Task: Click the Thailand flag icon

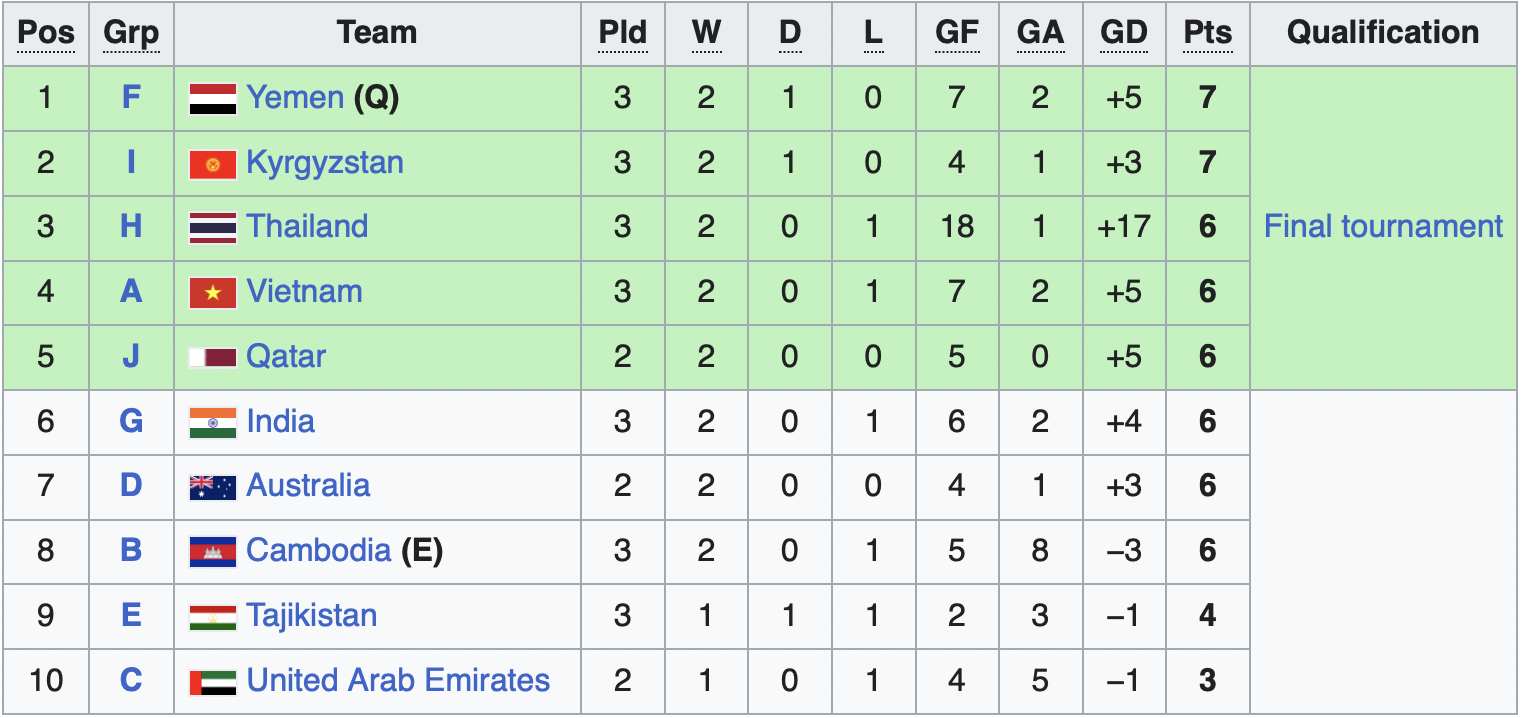Action: tap(213, 228)
